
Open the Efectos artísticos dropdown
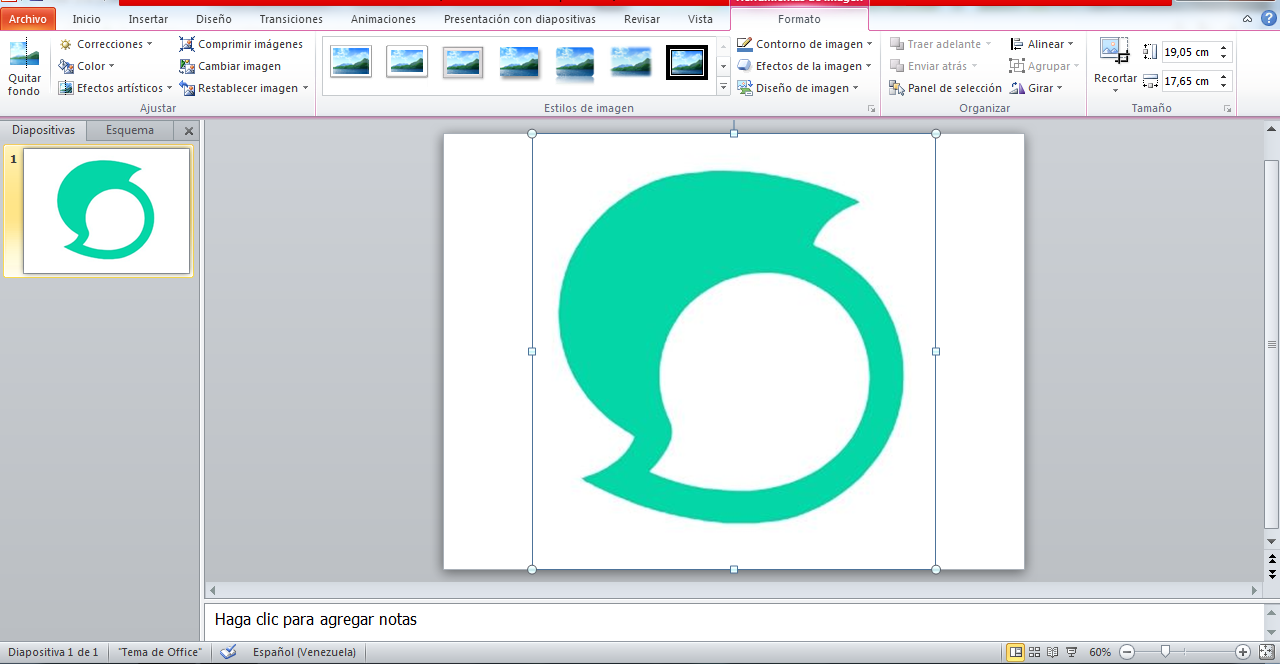click(118, 88)
